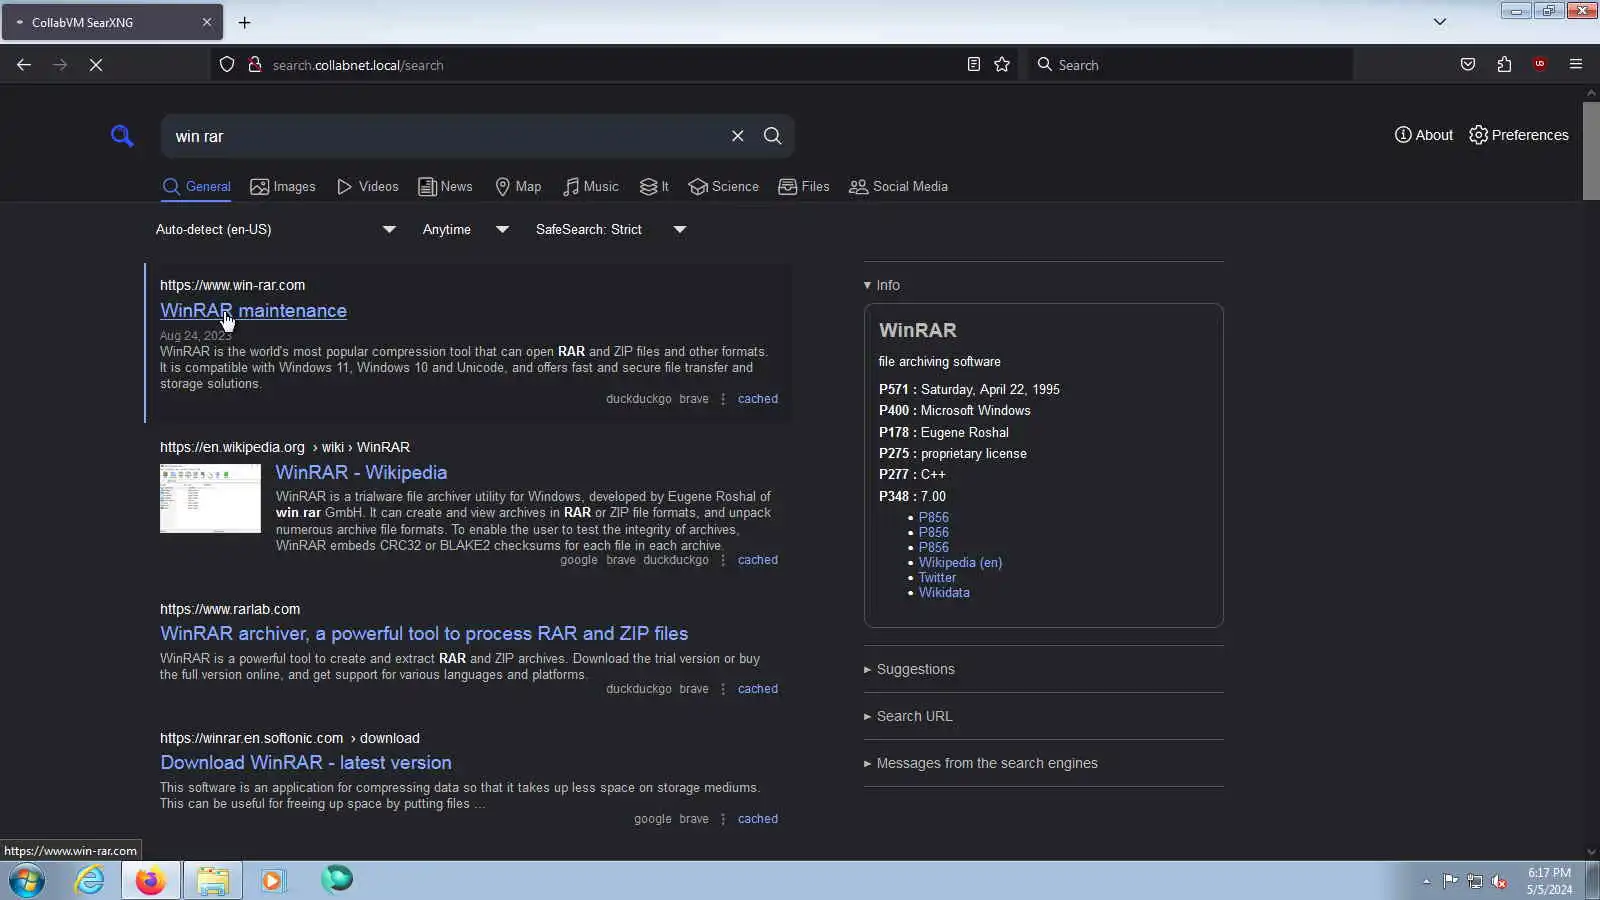The image size is (1600, 900).
Task: Open new browser tab
Action: click(244, 22)
